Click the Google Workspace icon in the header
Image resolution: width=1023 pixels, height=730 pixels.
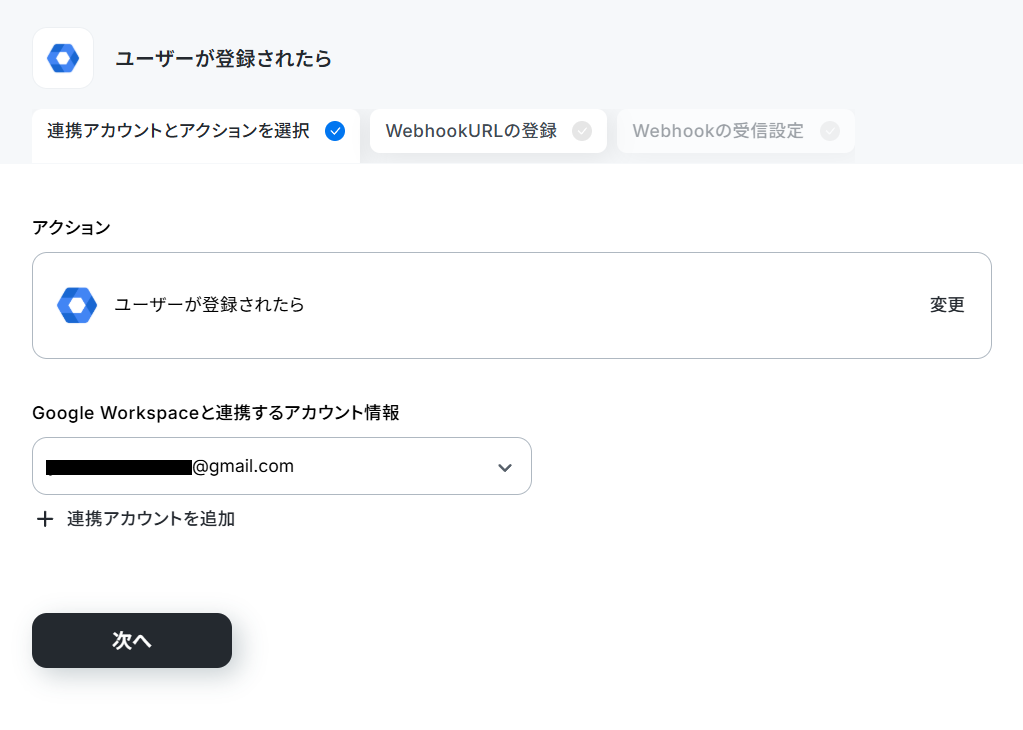tap(63, 58)
